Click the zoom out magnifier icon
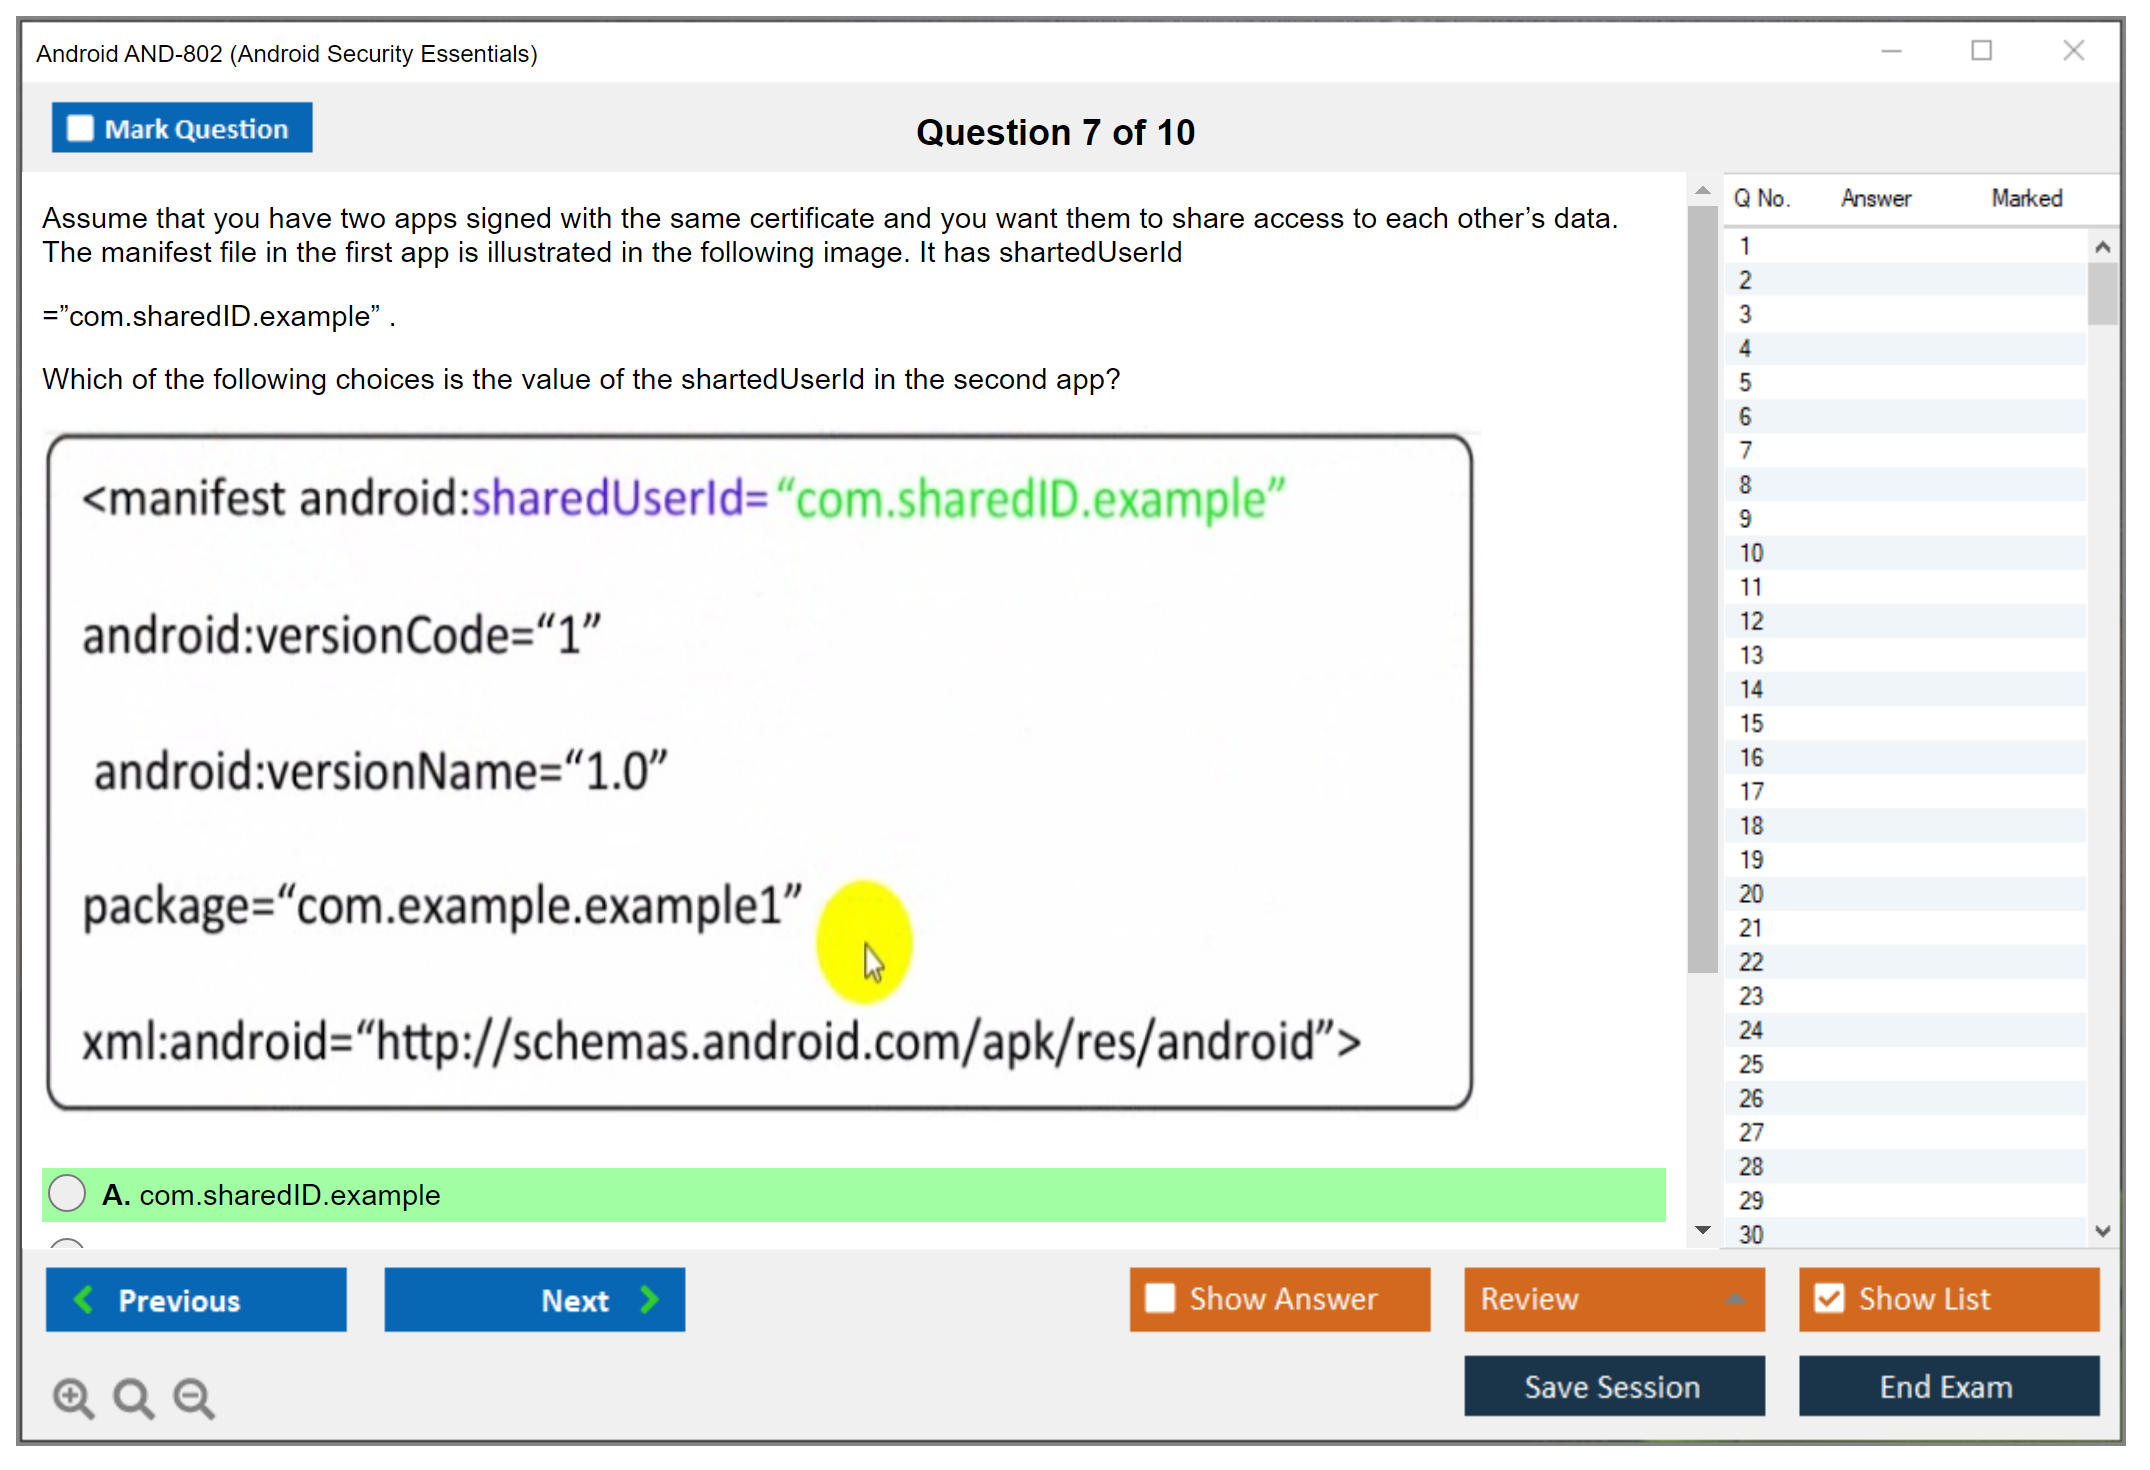 click(x=193, y=1397)
